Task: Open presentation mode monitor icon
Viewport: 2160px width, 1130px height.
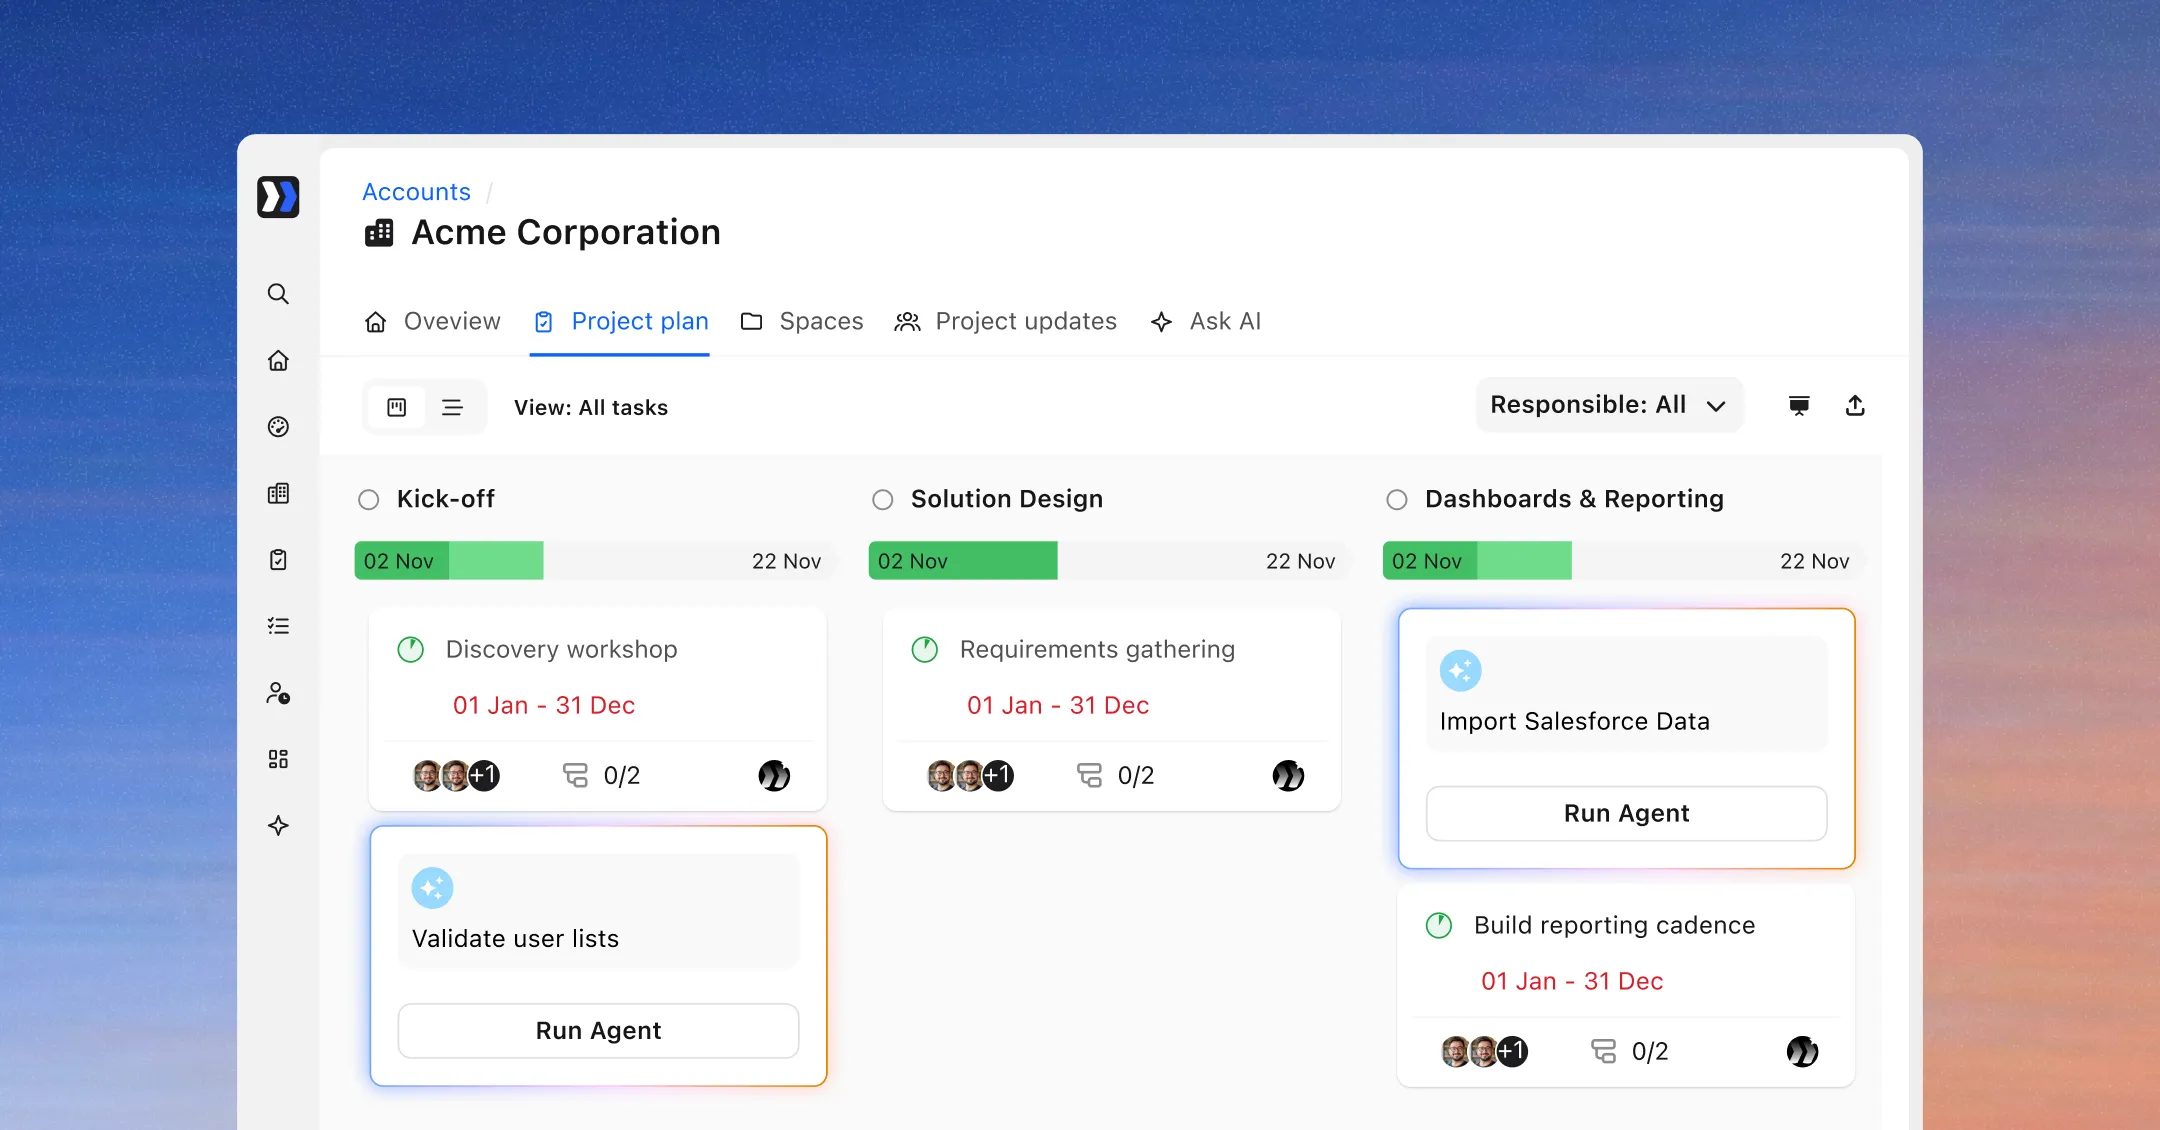Action: click(1799, 406)
